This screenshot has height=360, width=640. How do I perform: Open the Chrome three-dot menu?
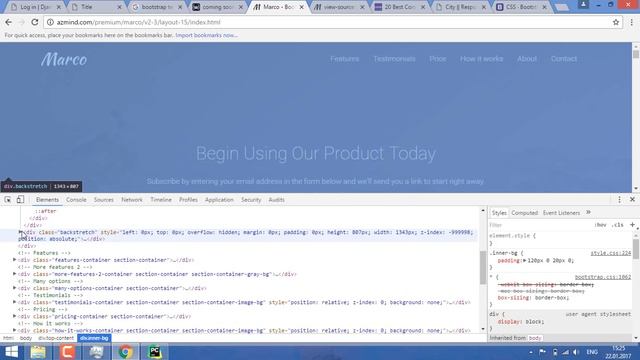pyautogui.click(x=631, y=22)
